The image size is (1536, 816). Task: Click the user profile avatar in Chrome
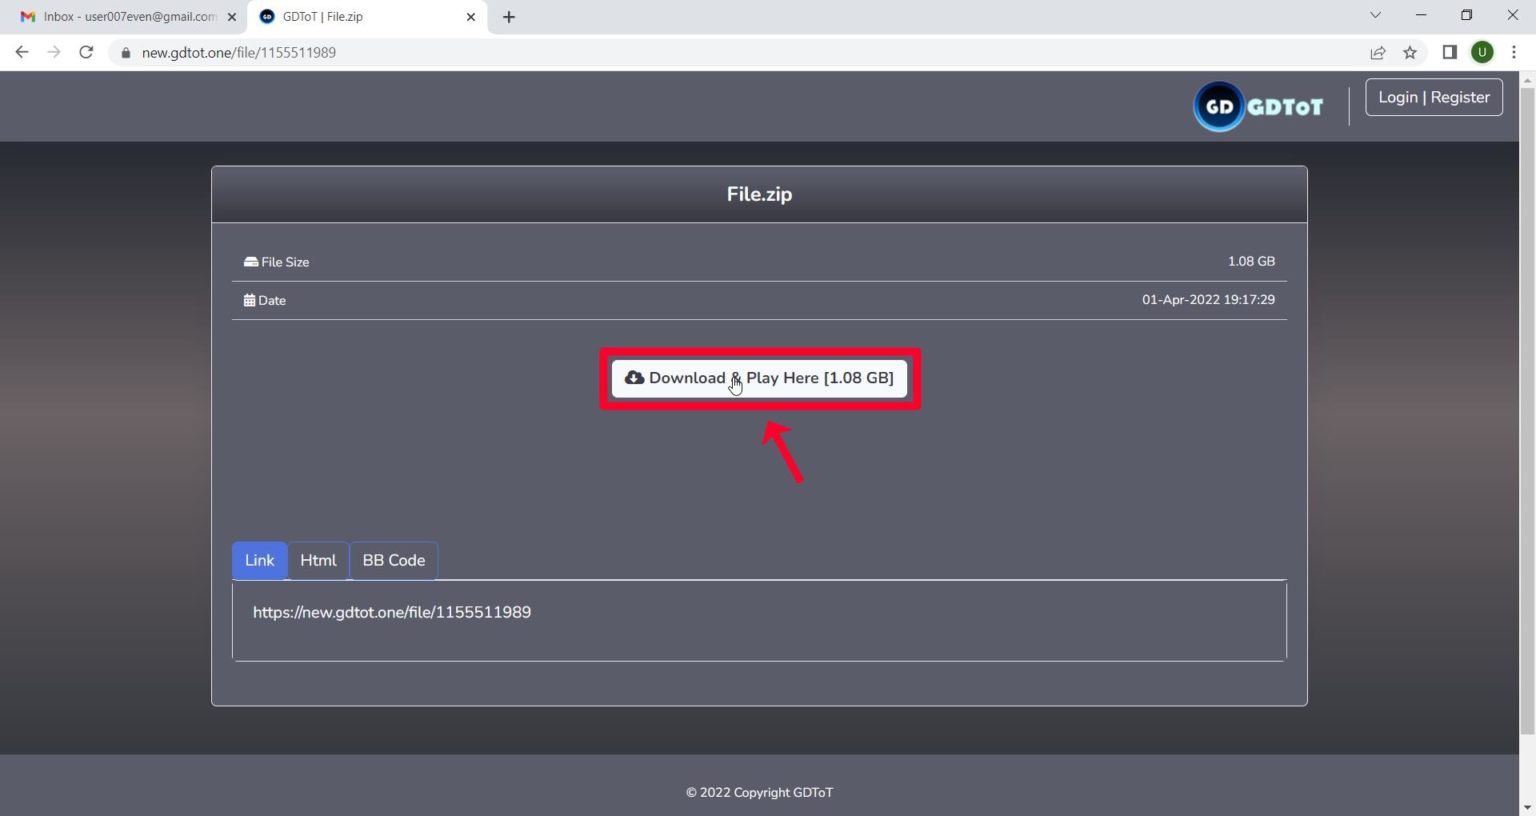pos(1482,52)
